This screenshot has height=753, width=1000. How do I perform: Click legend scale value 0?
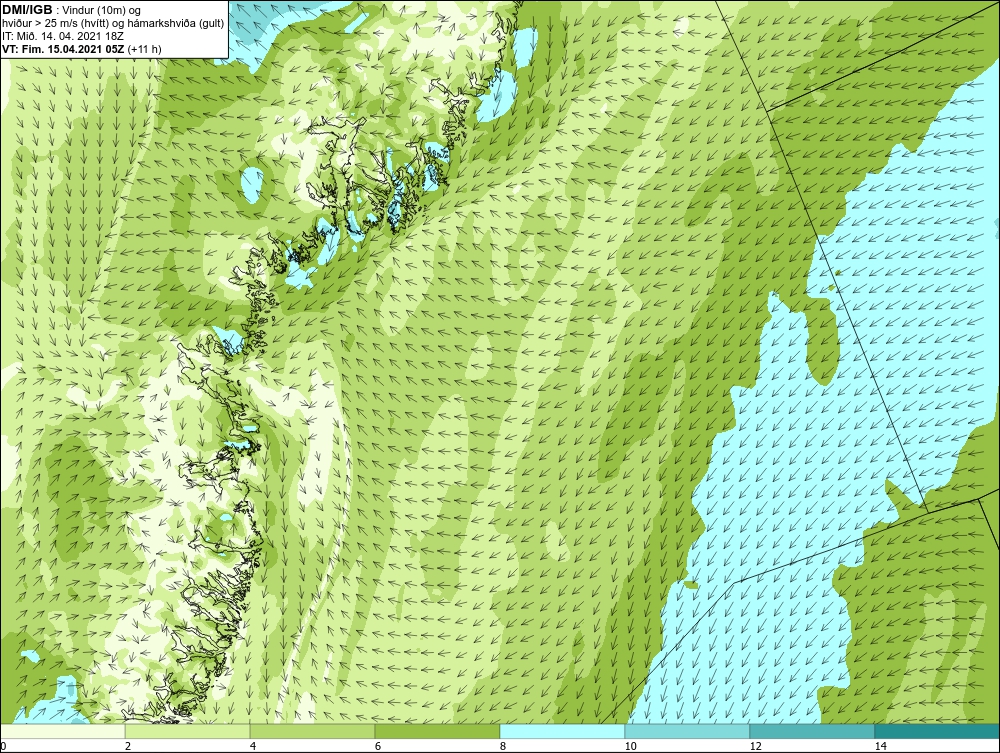click(x=3, y=746)
